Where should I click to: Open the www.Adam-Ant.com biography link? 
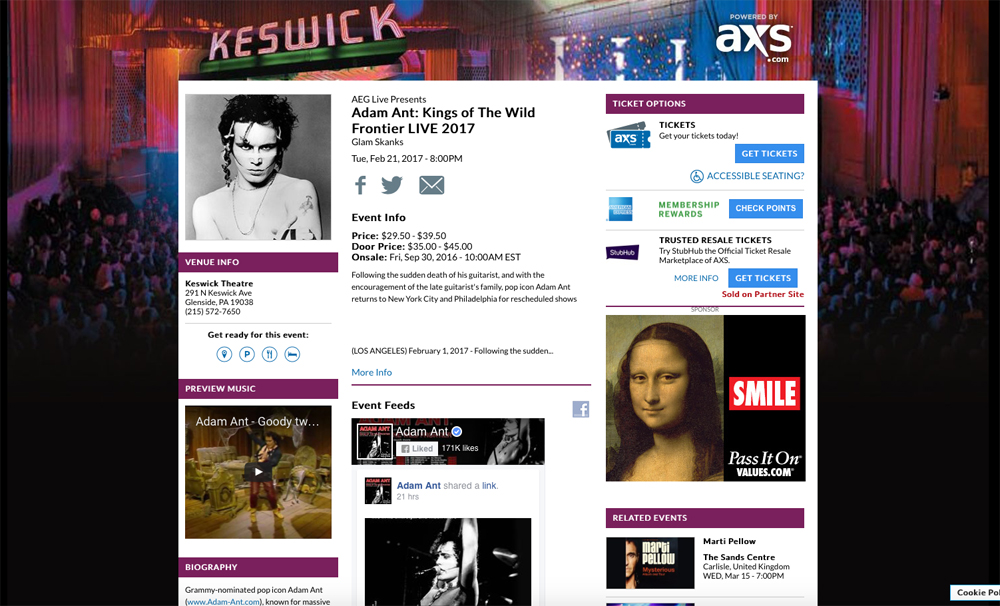tap(223, 602)
